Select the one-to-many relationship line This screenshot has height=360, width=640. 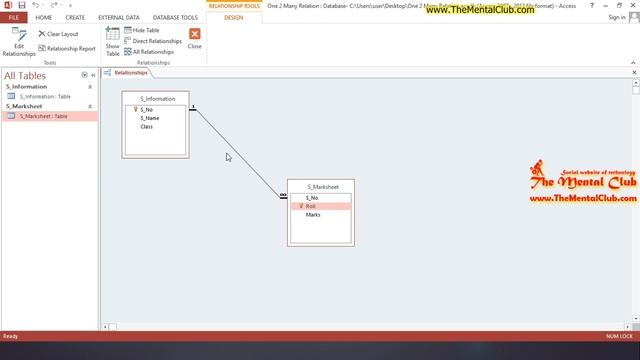click(x=238, y=153)
